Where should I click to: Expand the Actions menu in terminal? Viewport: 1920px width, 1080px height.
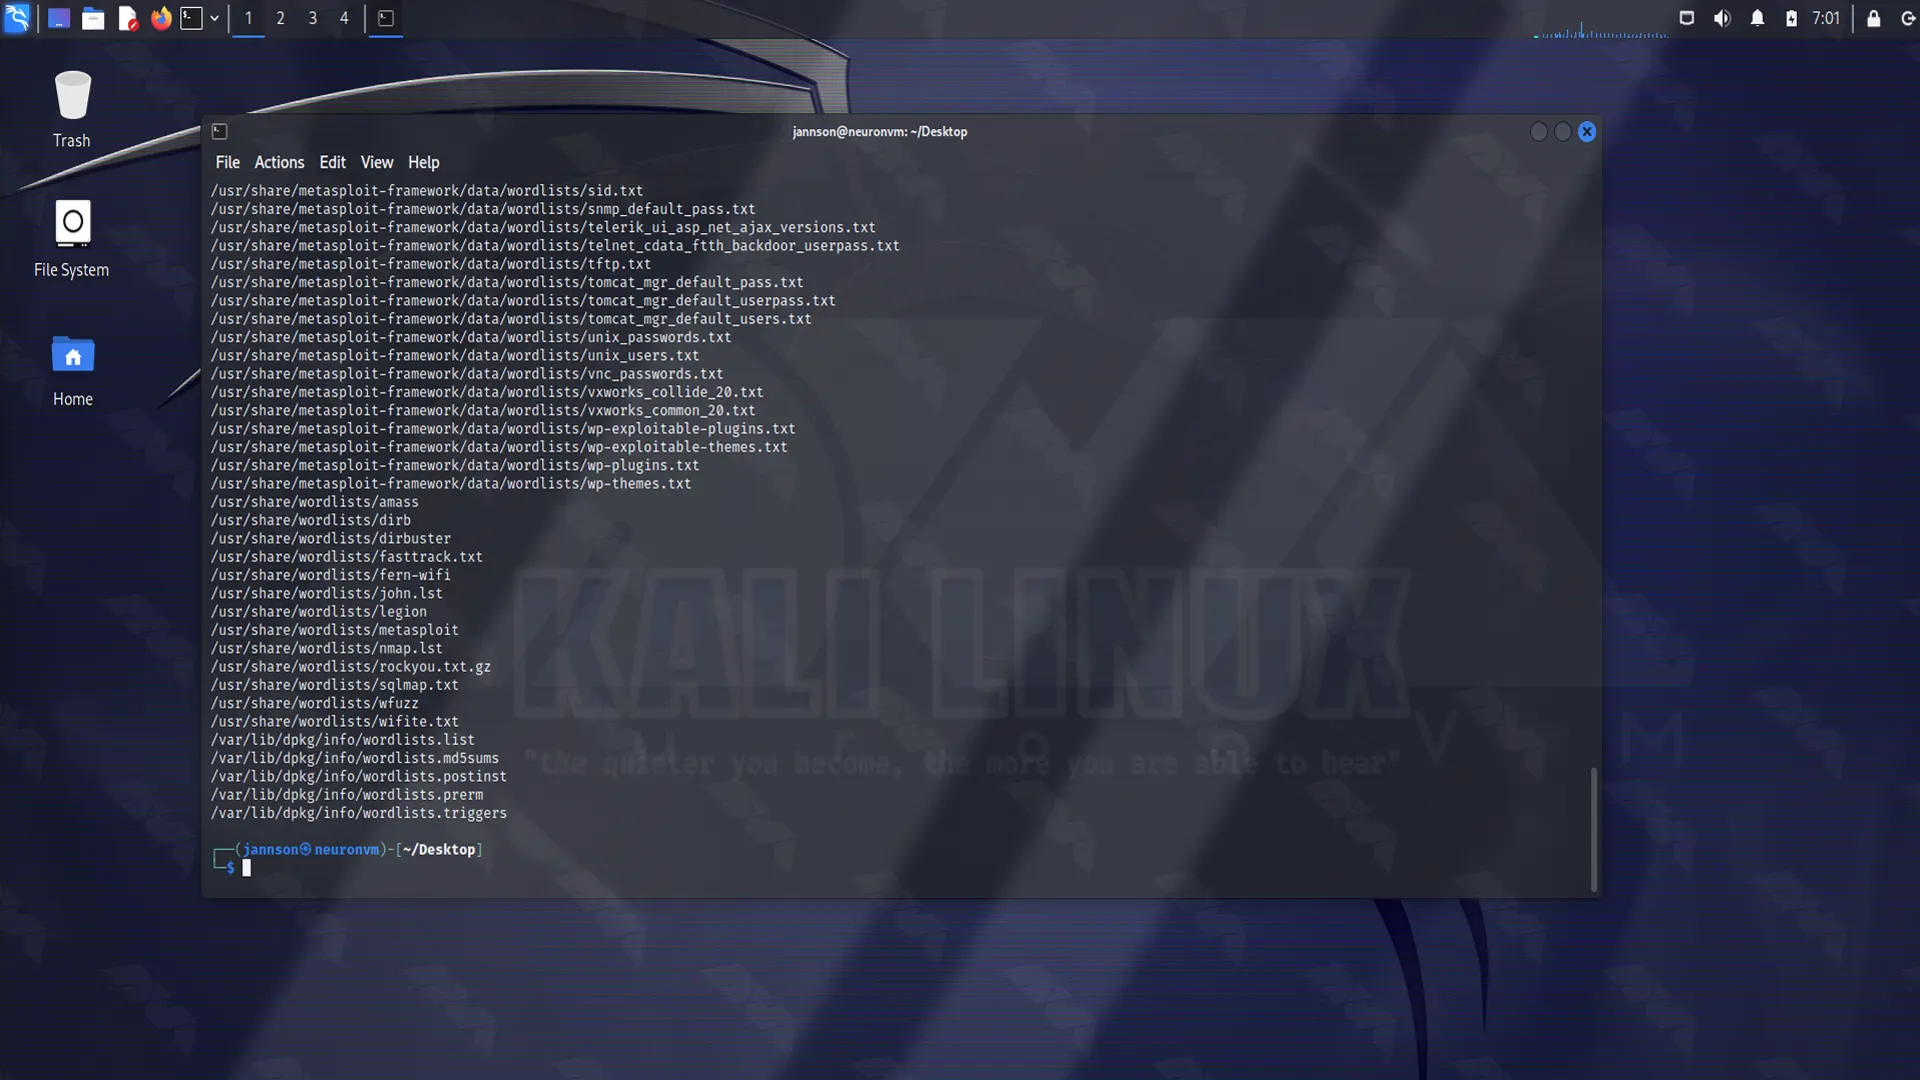(278, 161)
